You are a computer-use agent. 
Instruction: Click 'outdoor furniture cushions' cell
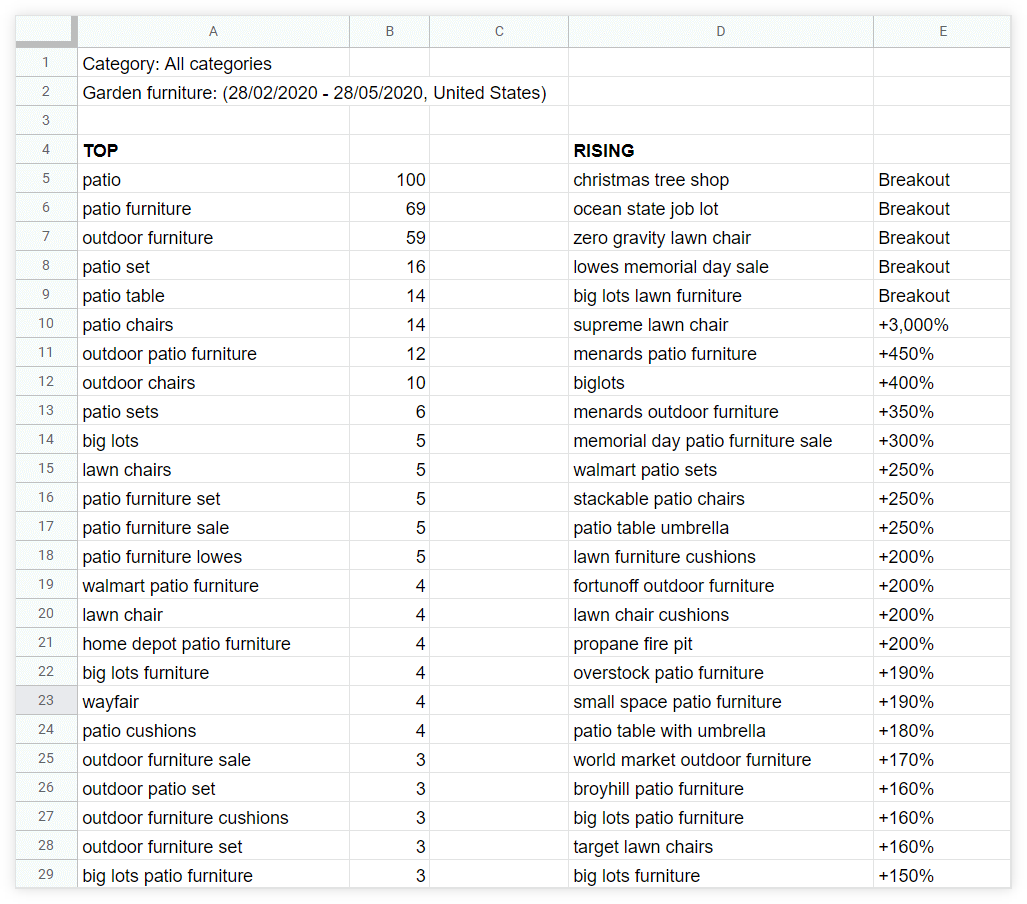click(x=214, y=817)
